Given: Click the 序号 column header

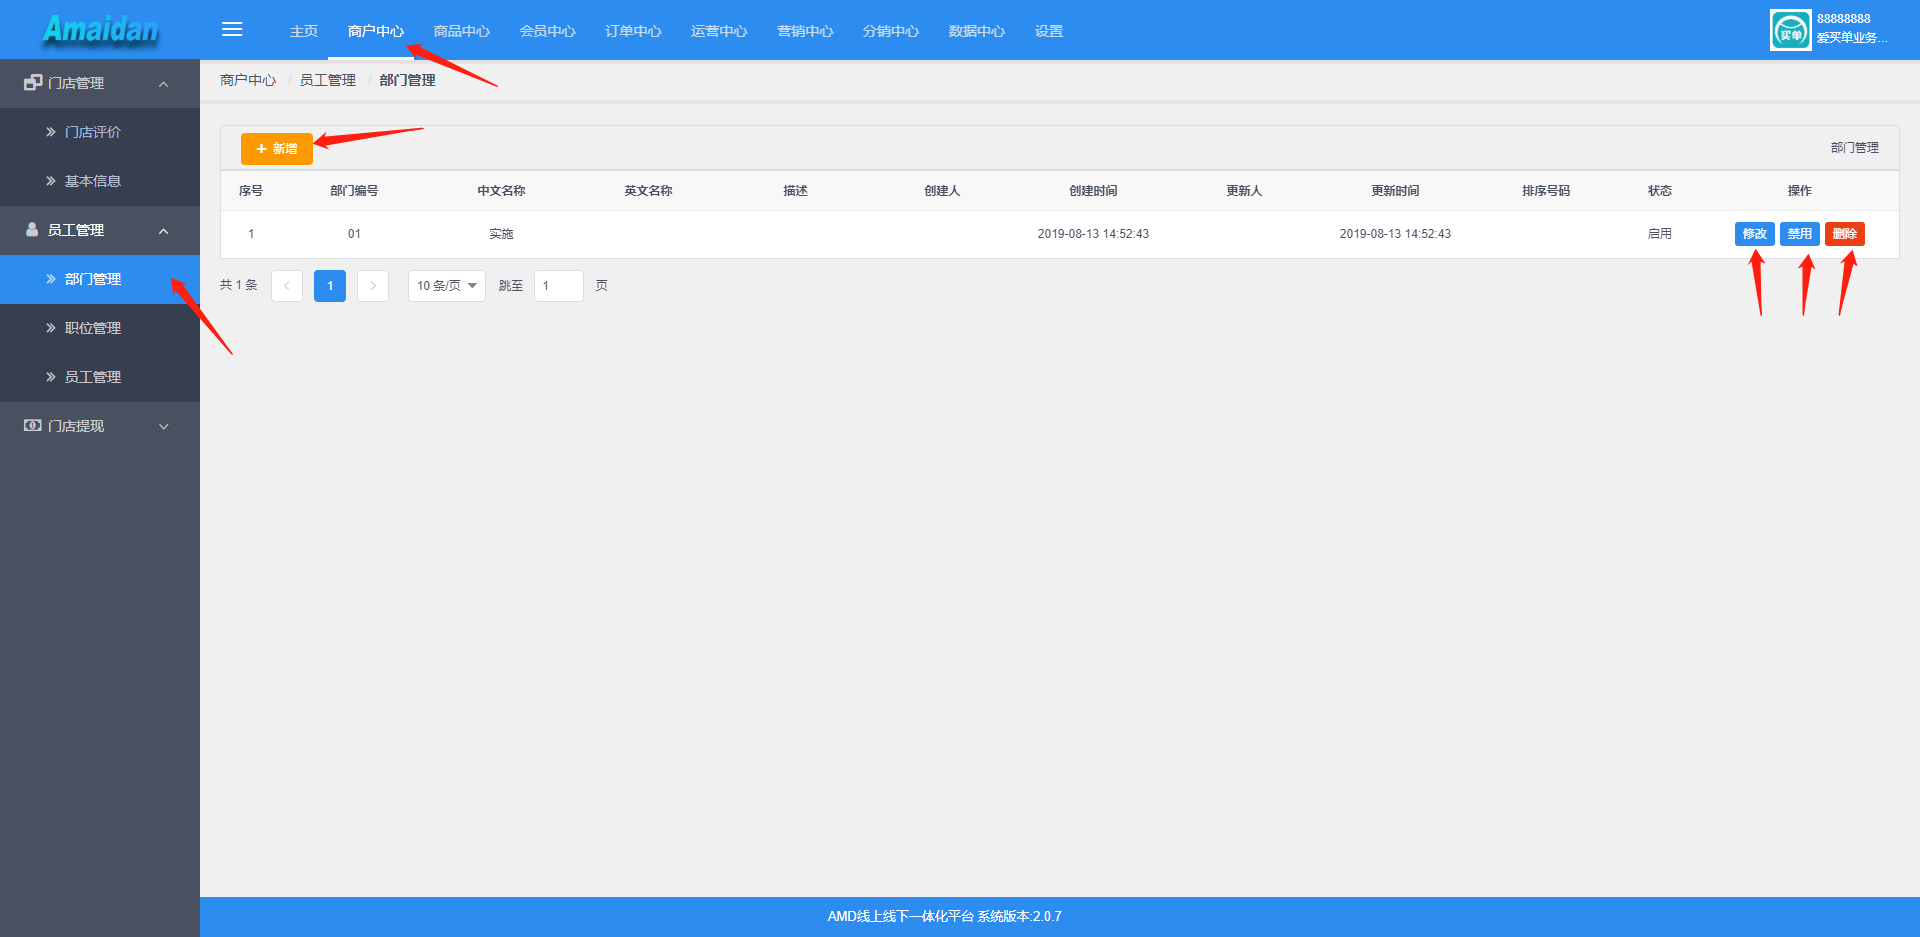Looking at the screenshot, I should pos(251,191).
